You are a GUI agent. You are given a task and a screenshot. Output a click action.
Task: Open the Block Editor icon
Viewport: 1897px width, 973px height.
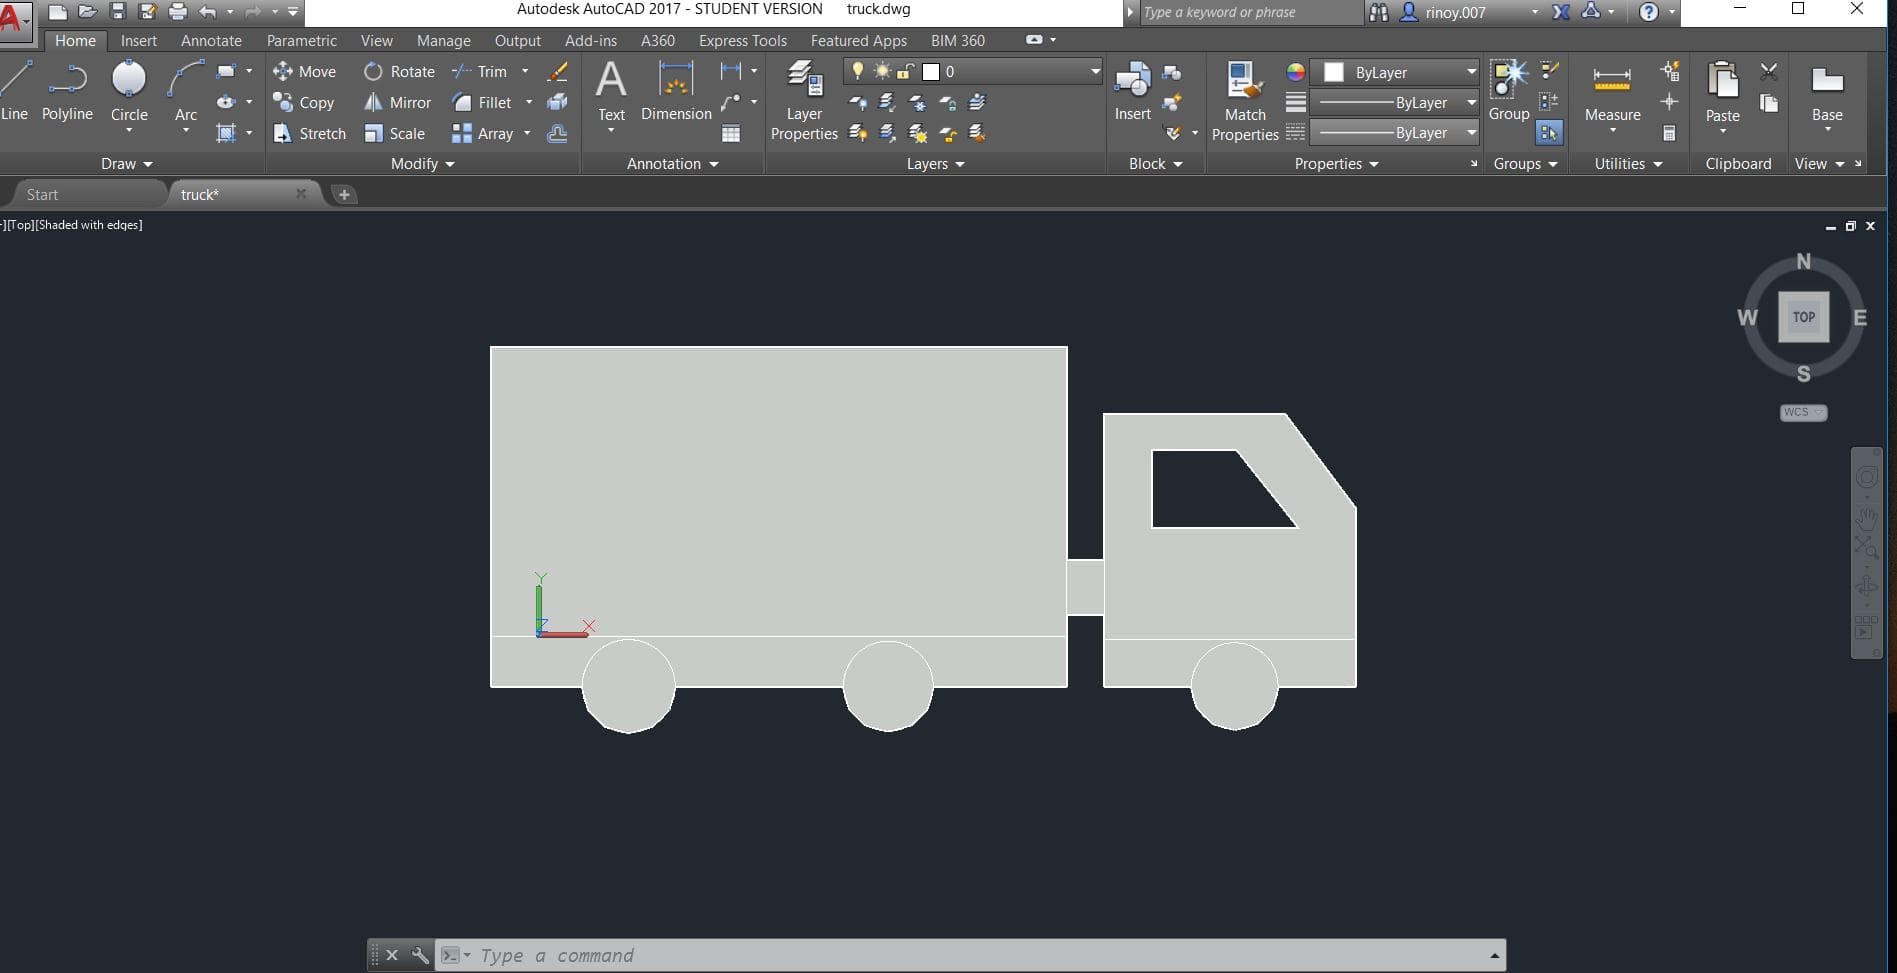click(1172, 102)
